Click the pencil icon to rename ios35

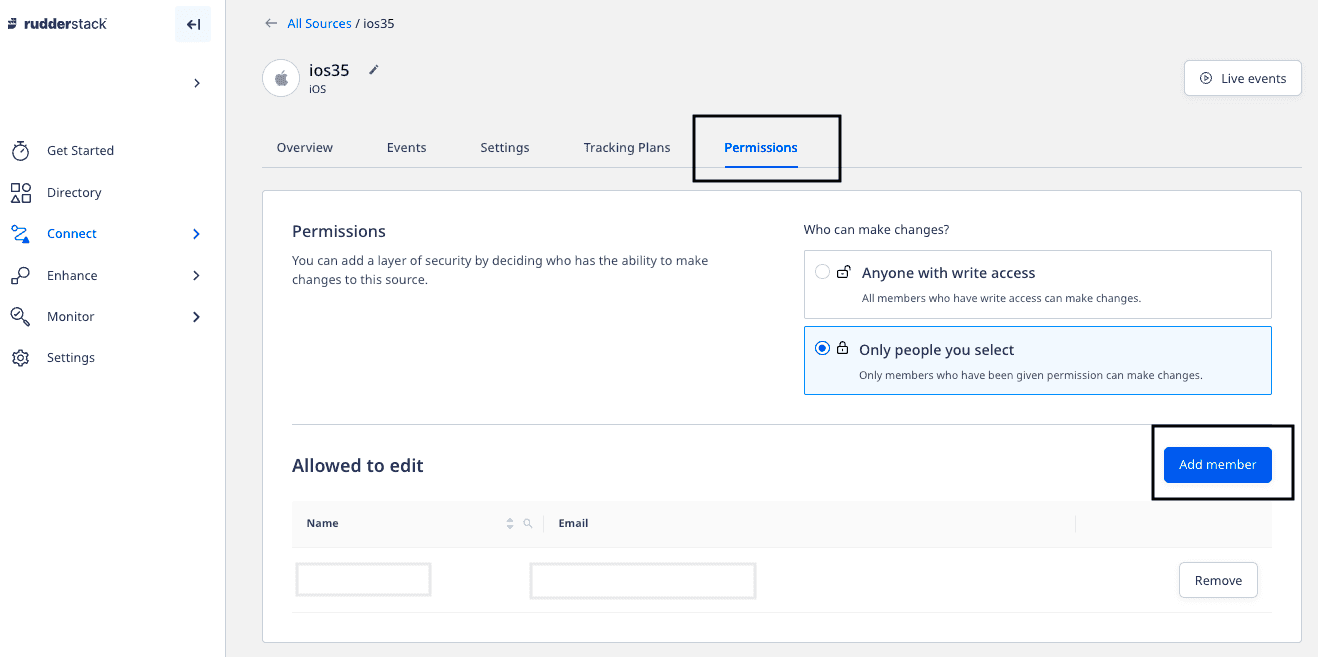(374, 70)
